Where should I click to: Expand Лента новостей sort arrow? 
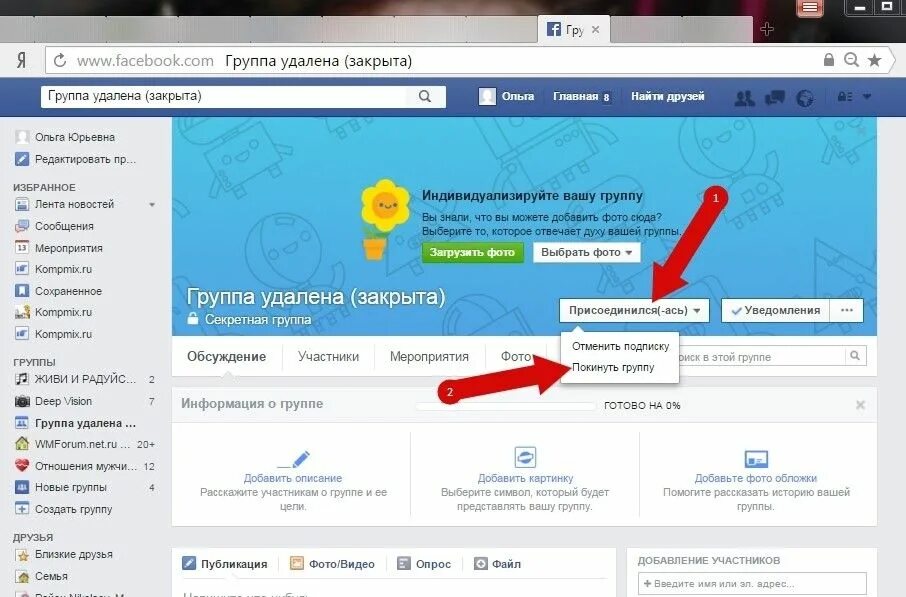152,205
